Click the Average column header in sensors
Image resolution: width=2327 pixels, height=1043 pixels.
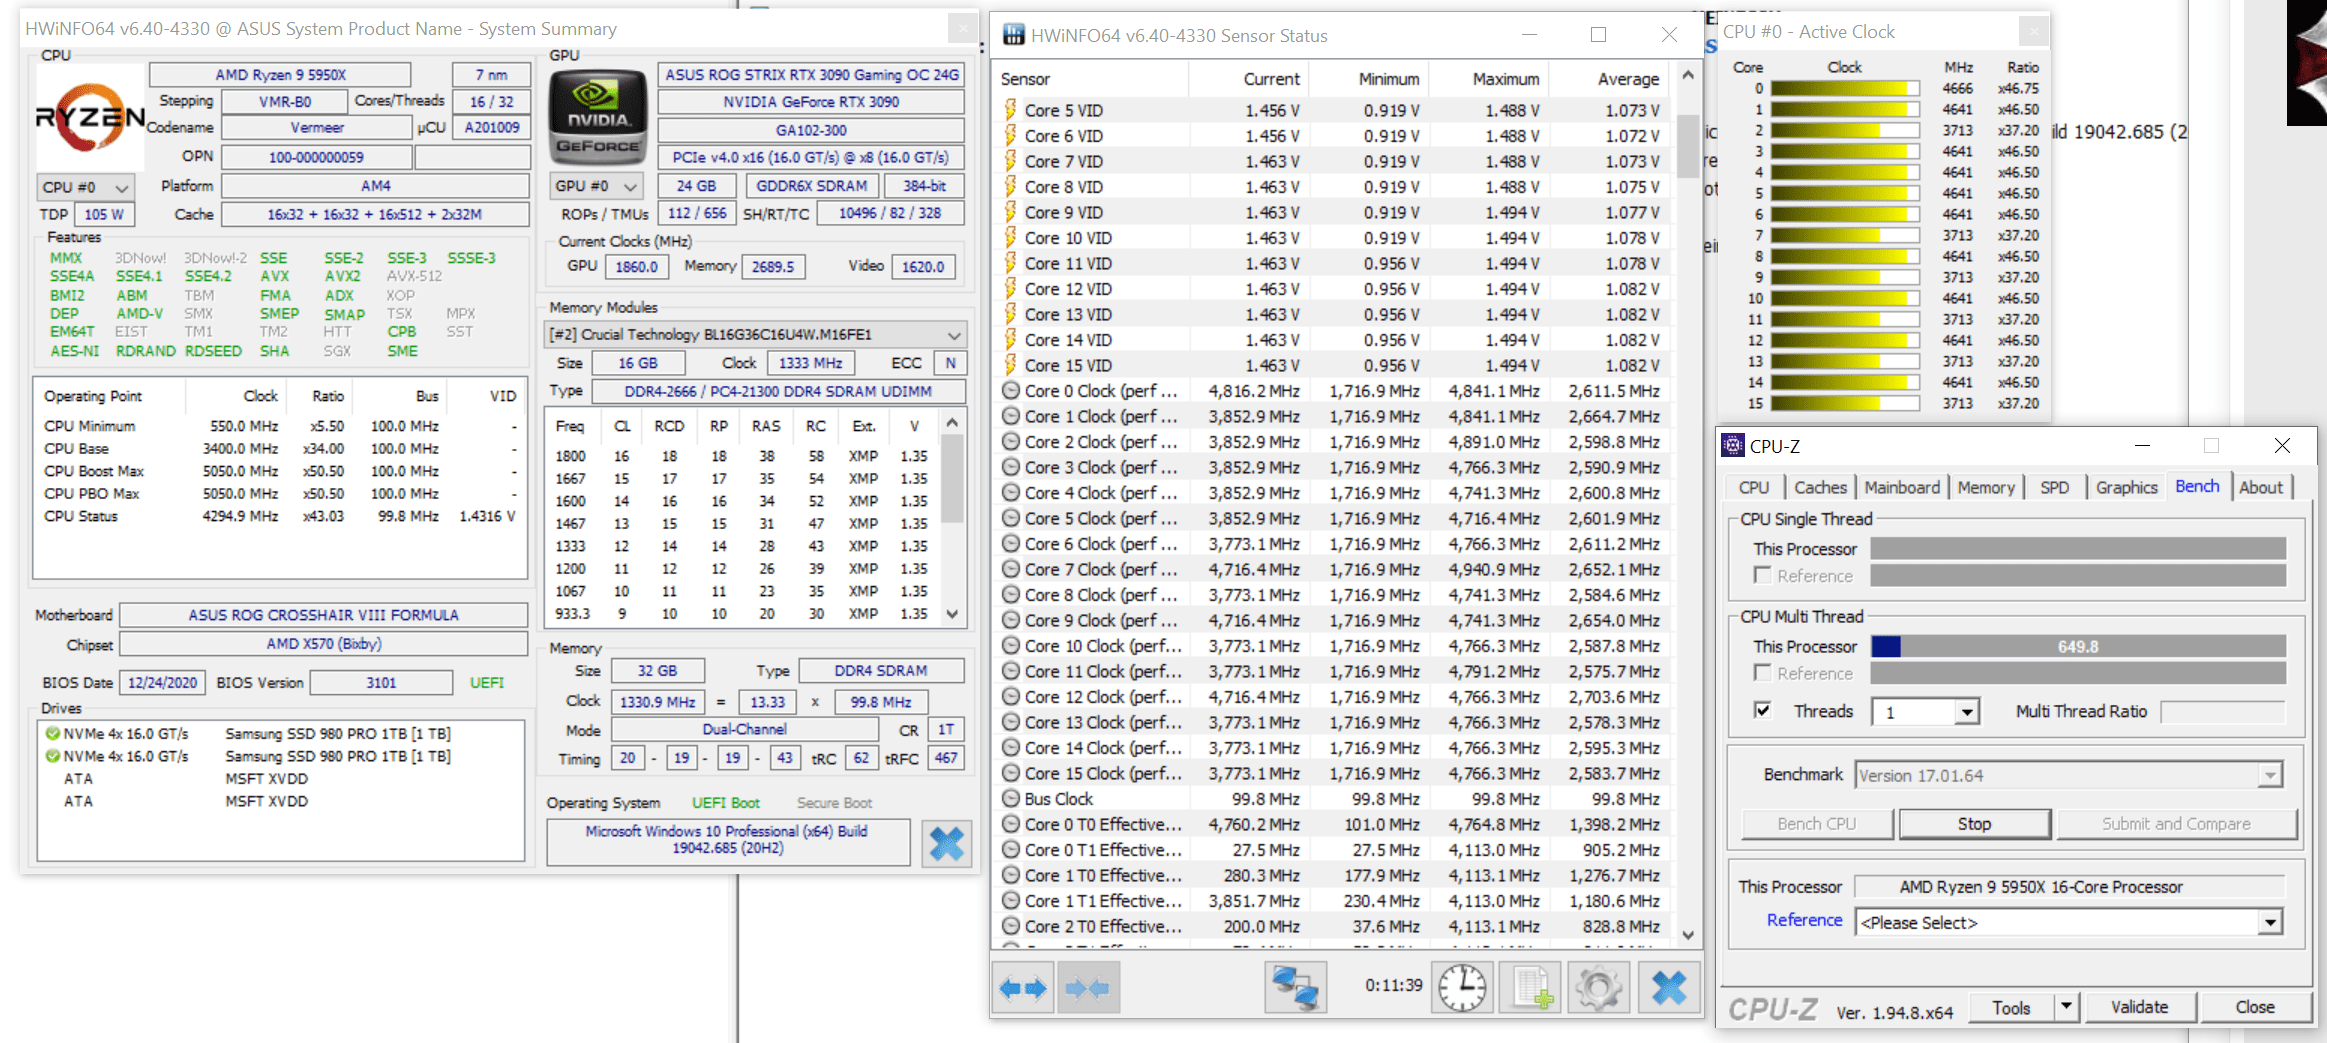[x=1609, y=79]
